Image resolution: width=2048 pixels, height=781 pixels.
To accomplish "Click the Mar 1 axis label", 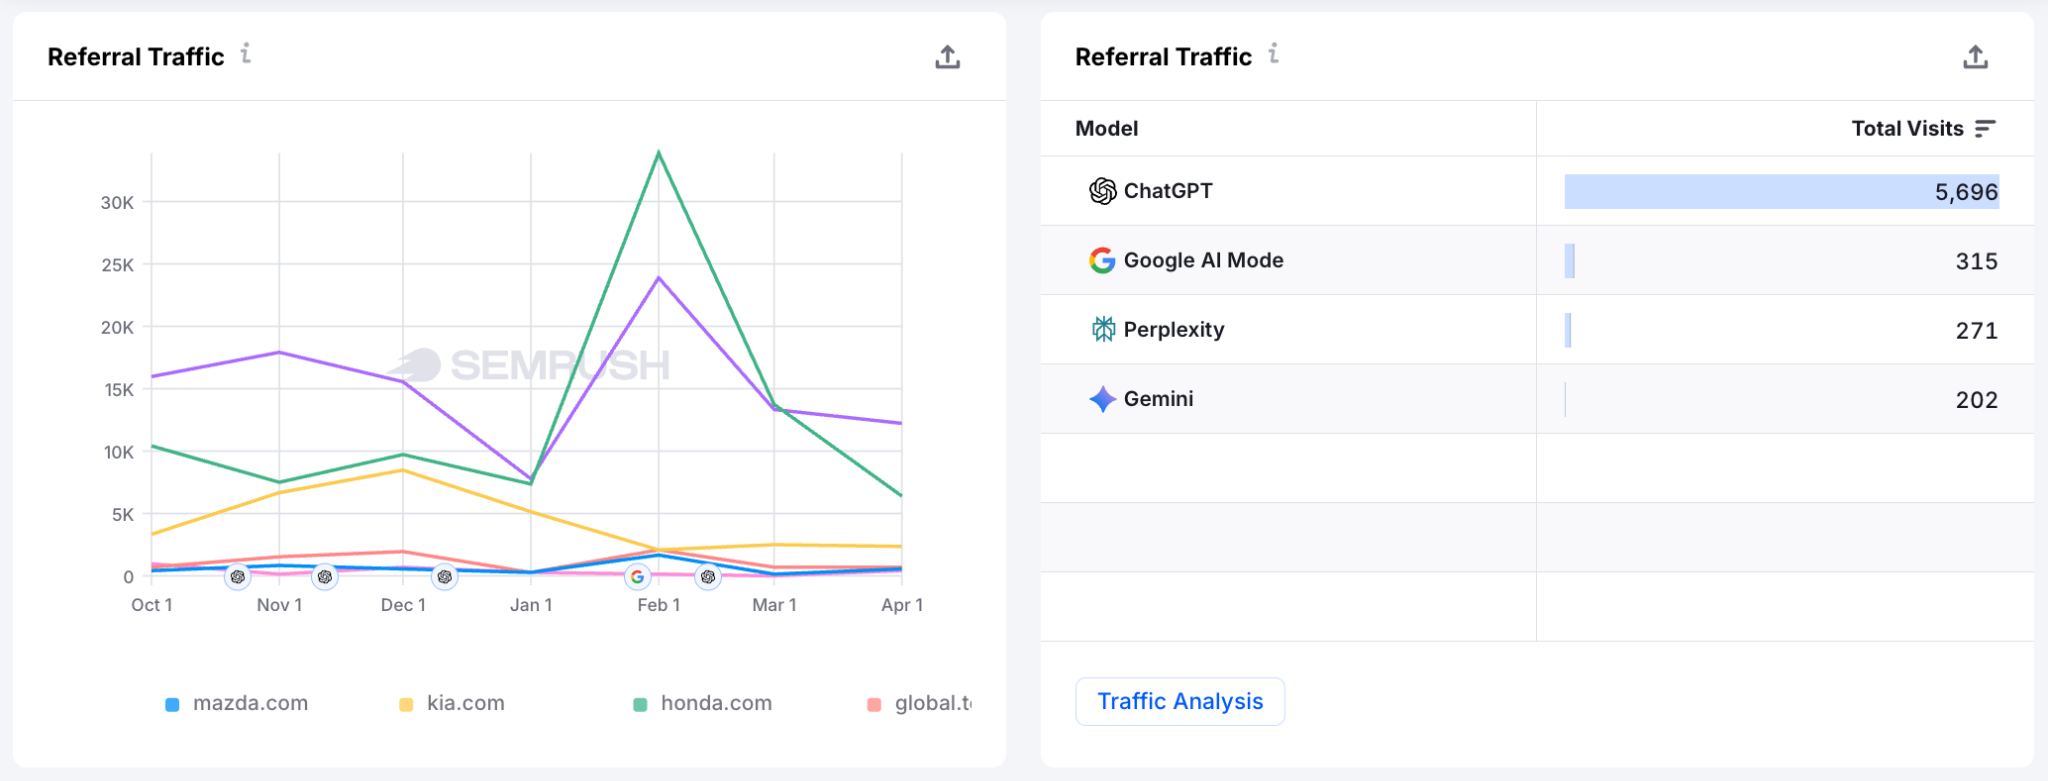I will click(774, 605).
